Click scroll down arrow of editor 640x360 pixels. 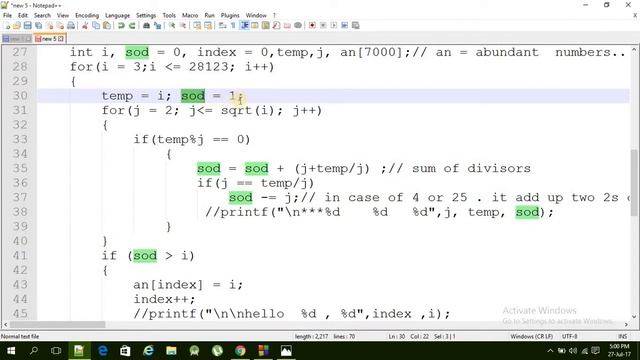(x=634, y=316)
